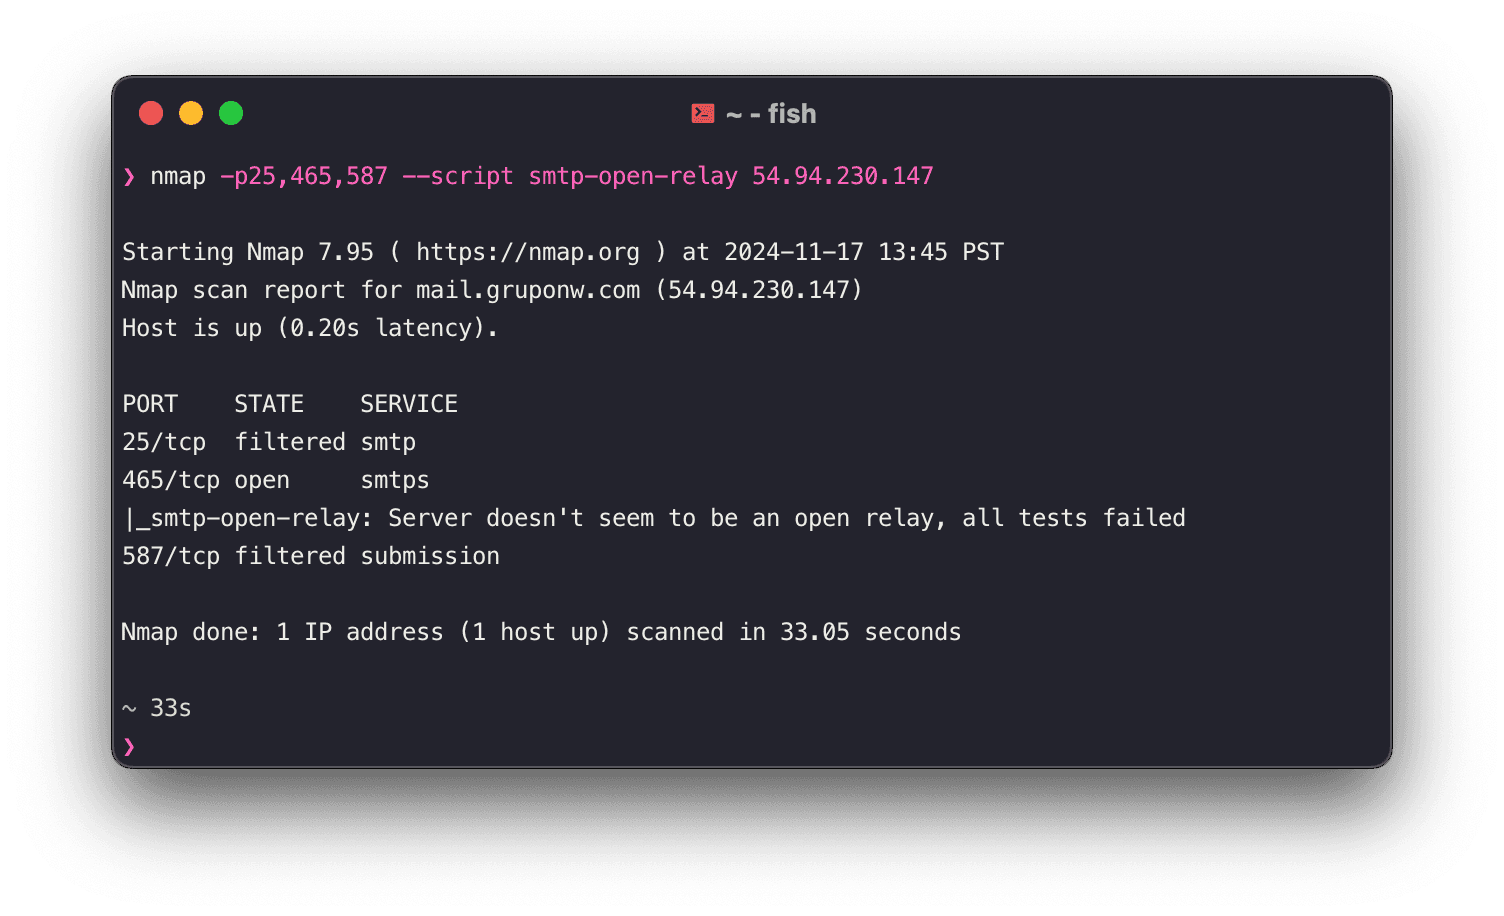Click the mail.gruponw.com hostname
This screenshot has width=1504, height=916.
pos(528,290)
